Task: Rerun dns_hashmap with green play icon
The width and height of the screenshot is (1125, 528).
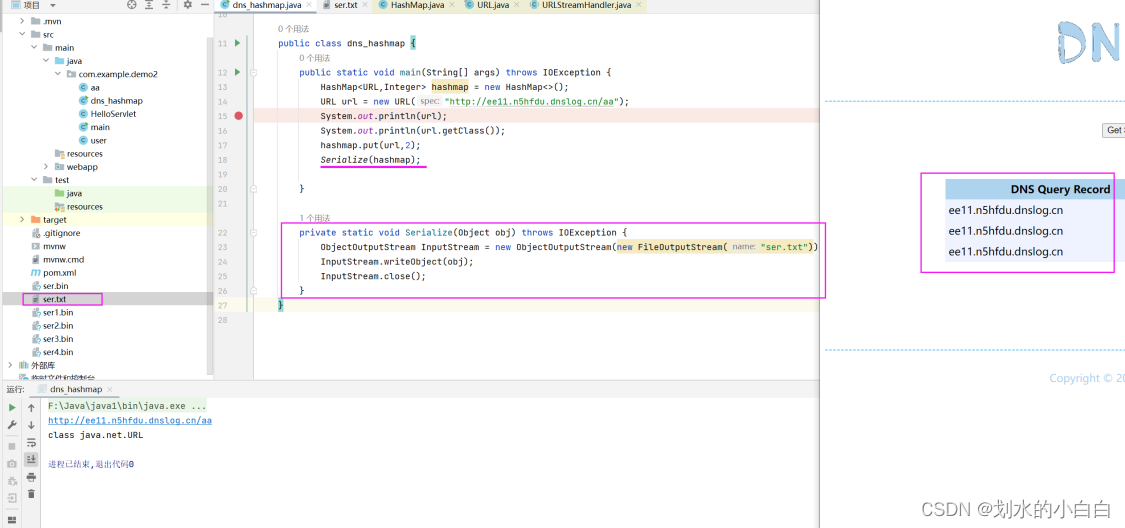Action: 11,407
